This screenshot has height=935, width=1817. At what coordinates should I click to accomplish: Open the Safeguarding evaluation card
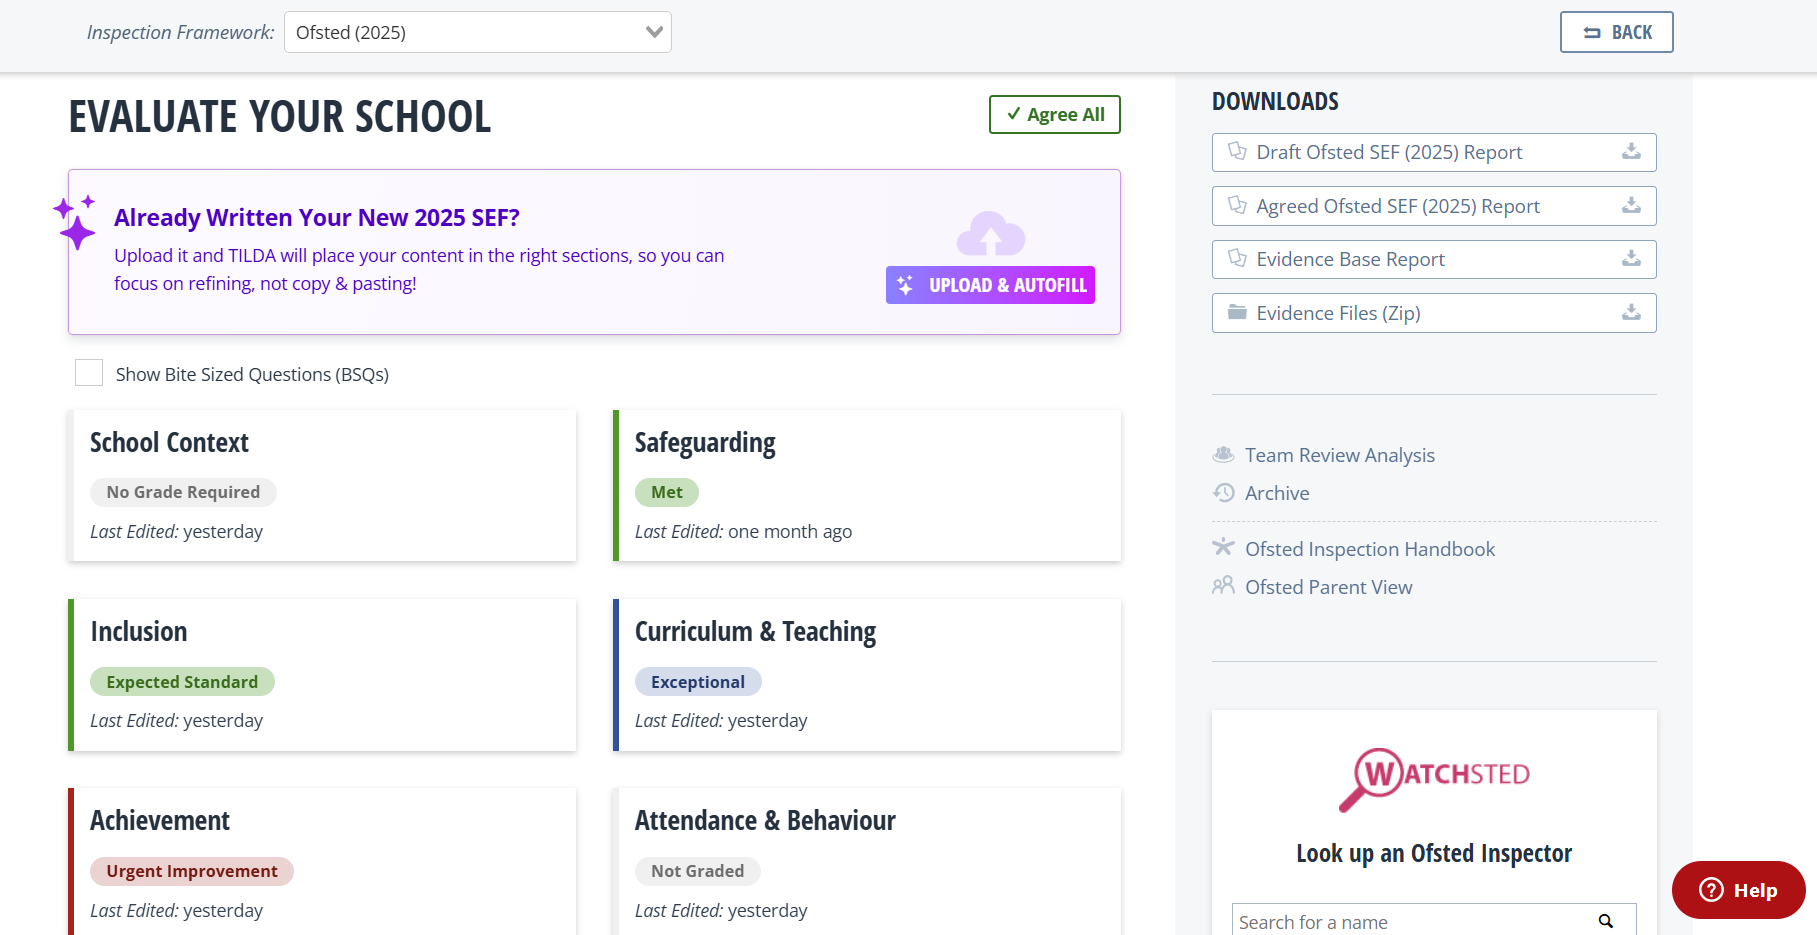point(866,485)
